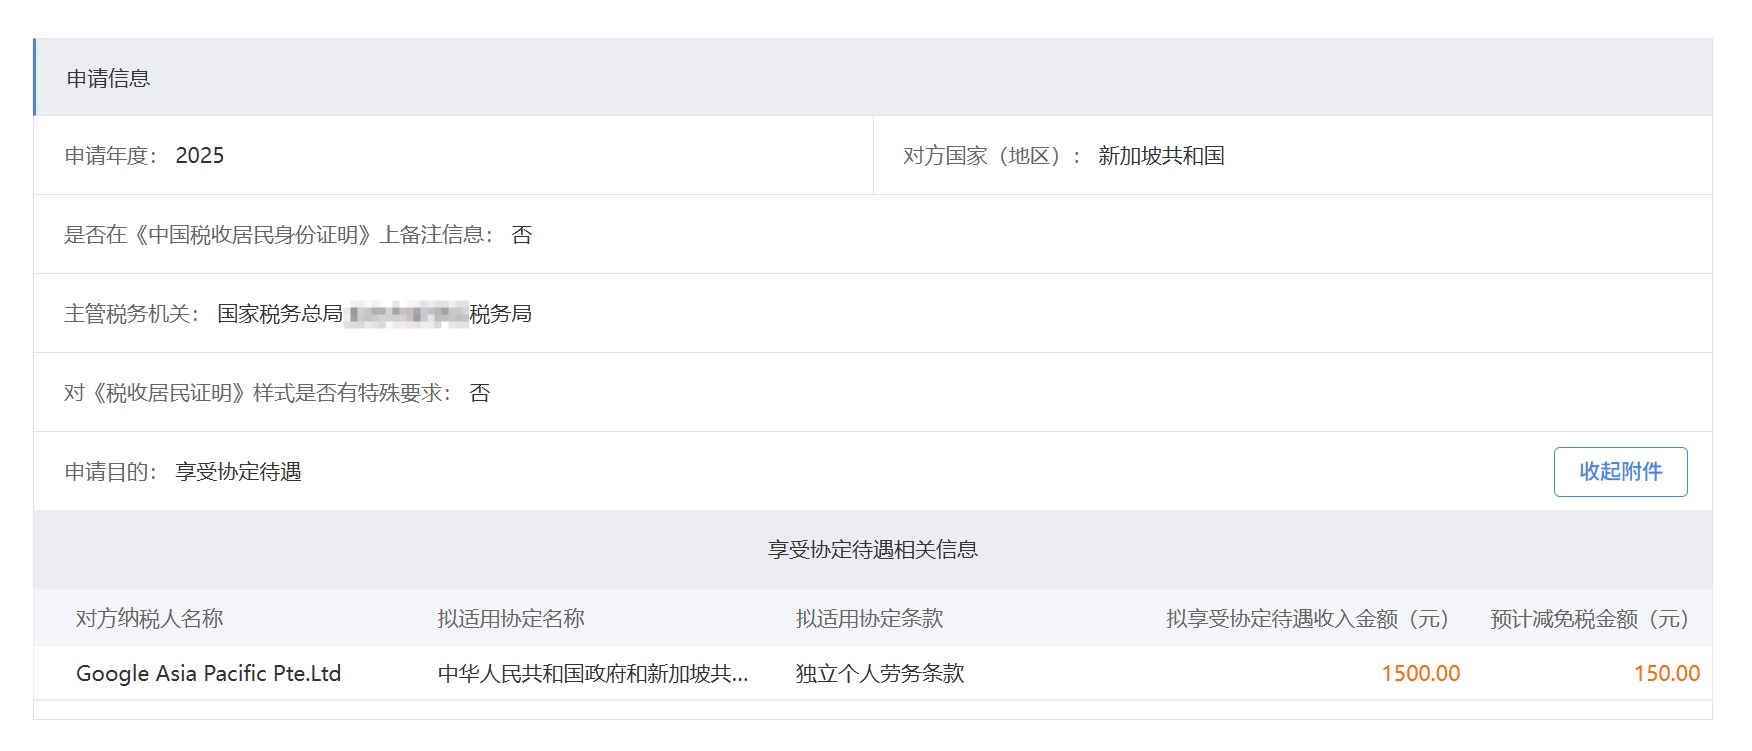The width and height of the screenshot is (1752, 751).
Task: Click the 1500.00 income amount
Action: click(1420, 674)
